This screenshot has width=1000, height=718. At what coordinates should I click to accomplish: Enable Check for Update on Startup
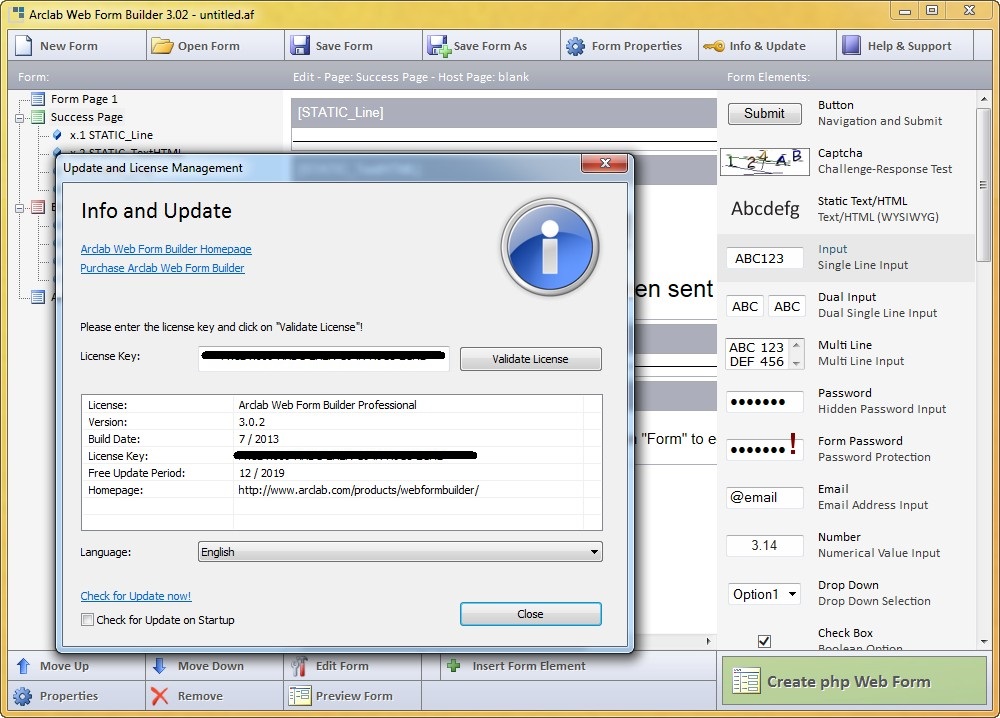click(x=88, y=620)
